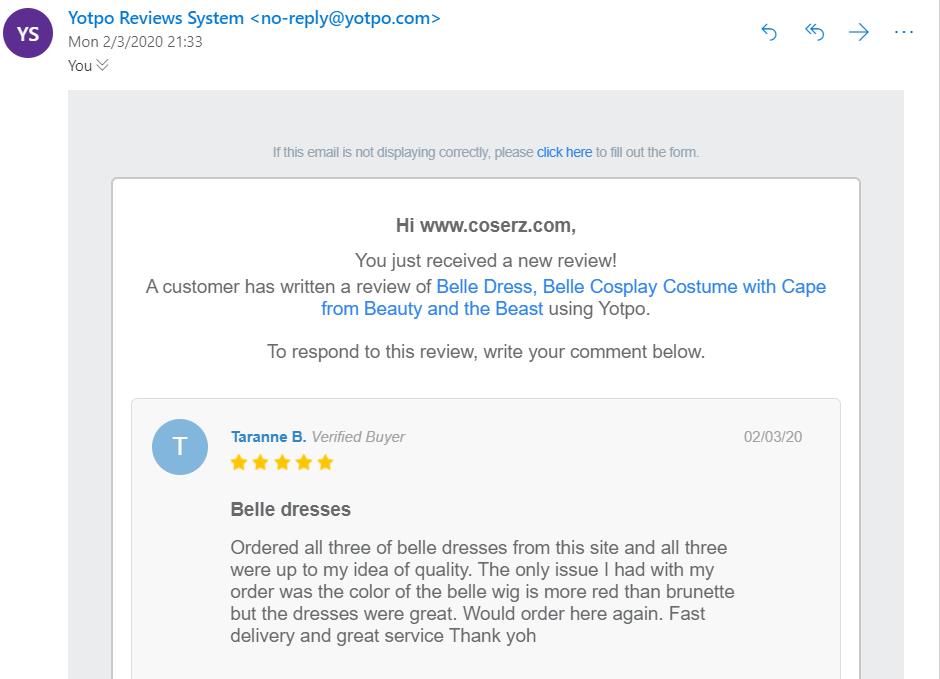Click the fifth yellow rating star
This screenshot has height=679, width=940.
point(324,462)
